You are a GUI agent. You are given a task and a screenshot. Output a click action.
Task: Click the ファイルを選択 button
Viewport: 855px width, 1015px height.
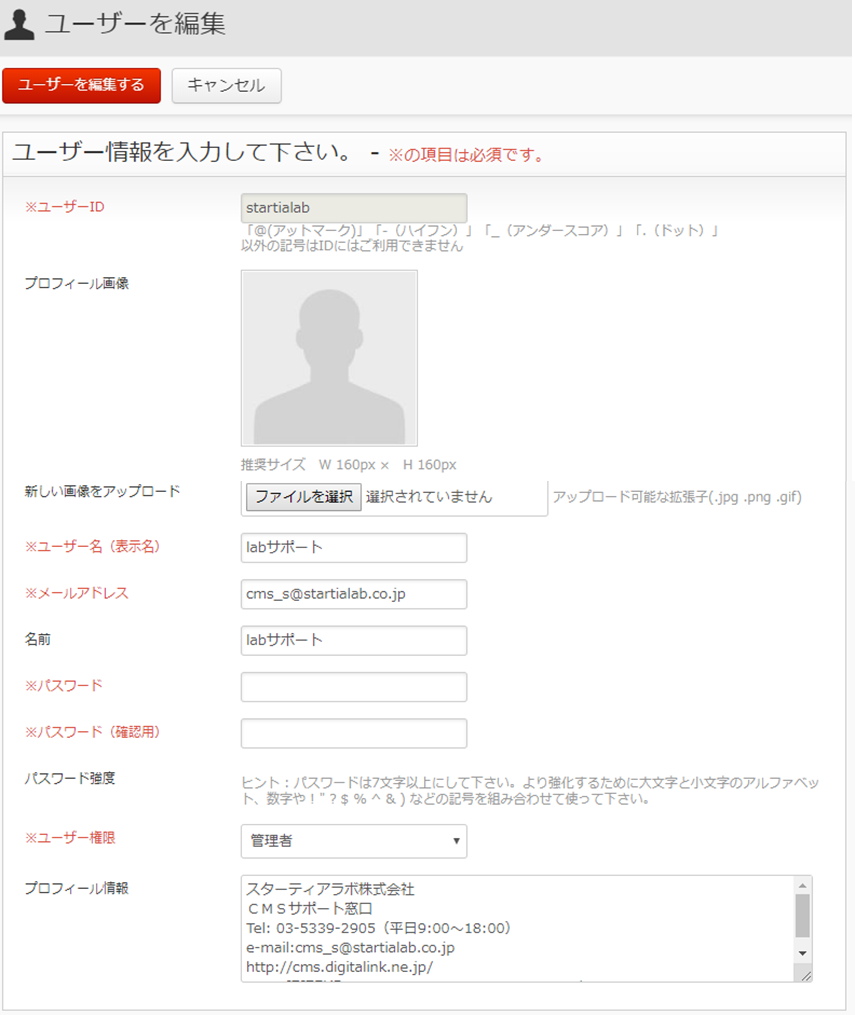(x=304, y=496)
